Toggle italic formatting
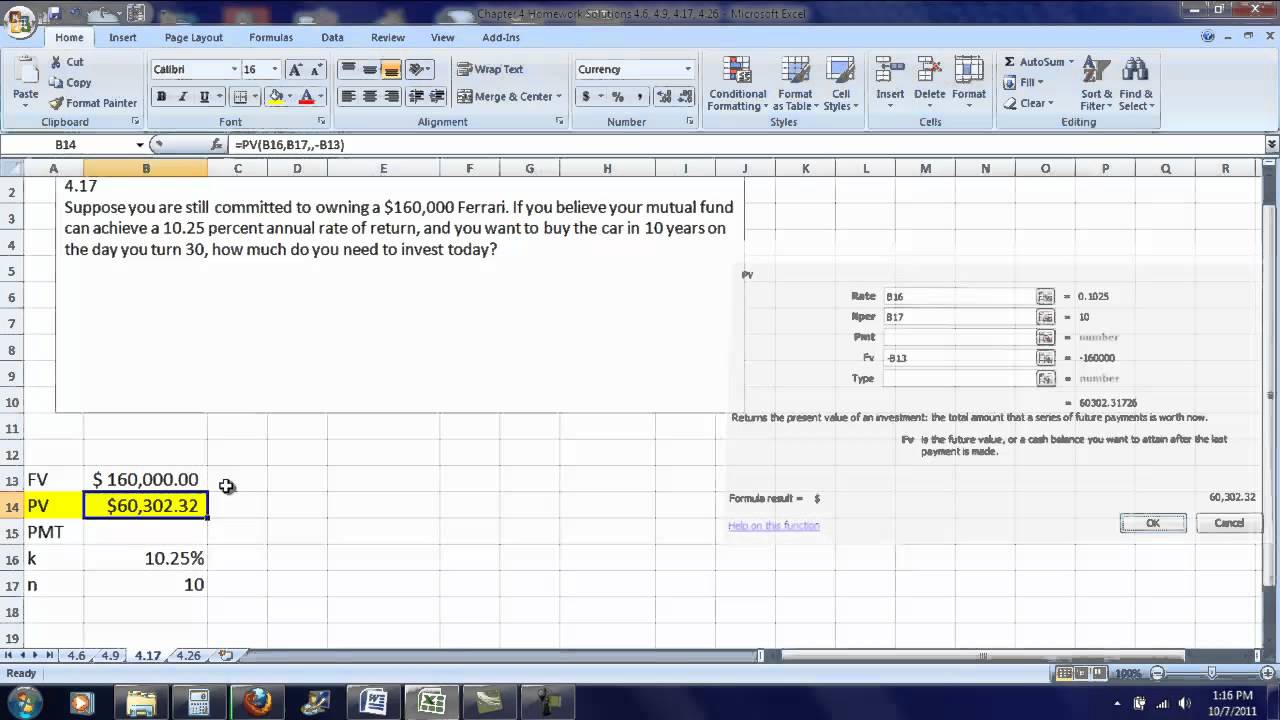The height and width of the screenshot is (720, 1280). point(183,97)
